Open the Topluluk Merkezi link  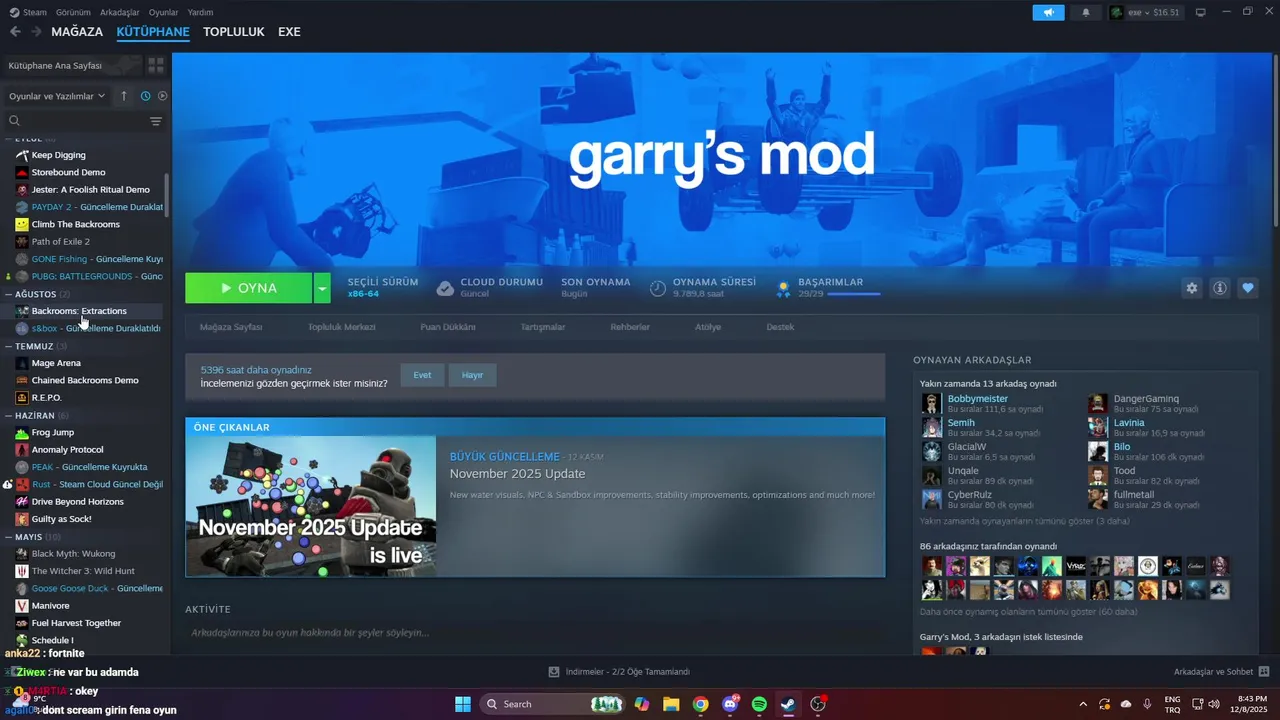click(x=341, y=327)
